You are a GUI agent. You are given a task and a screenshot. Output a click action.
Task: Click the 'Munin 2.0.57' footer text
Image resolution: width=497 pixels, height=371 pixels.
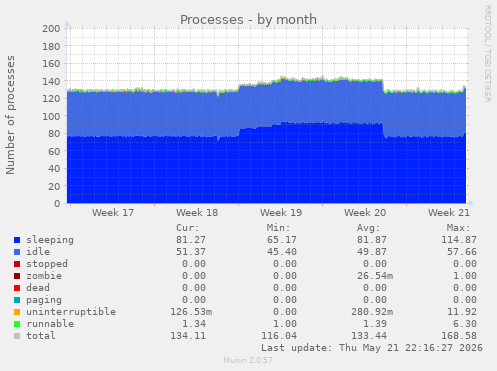248,360
